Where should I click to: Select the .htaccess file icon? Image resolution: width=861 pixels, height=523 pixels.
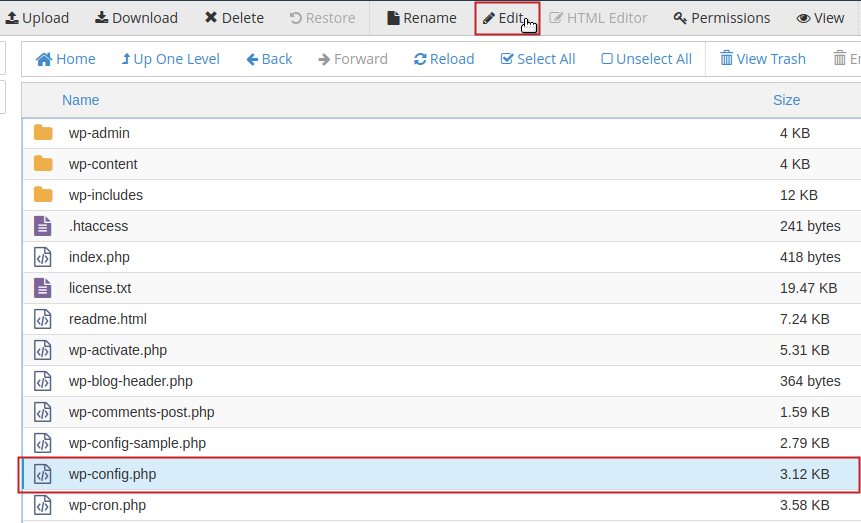(x=42, y=226)
